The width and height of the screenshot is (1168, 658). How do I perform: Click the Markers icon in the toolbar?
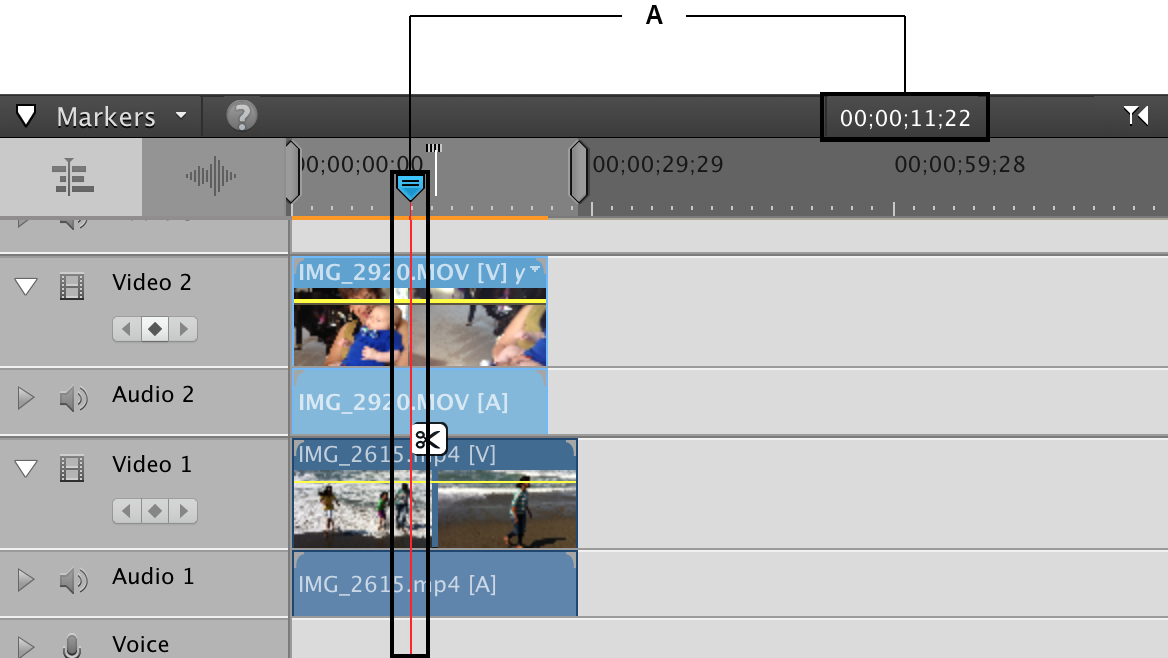point(26,116)
